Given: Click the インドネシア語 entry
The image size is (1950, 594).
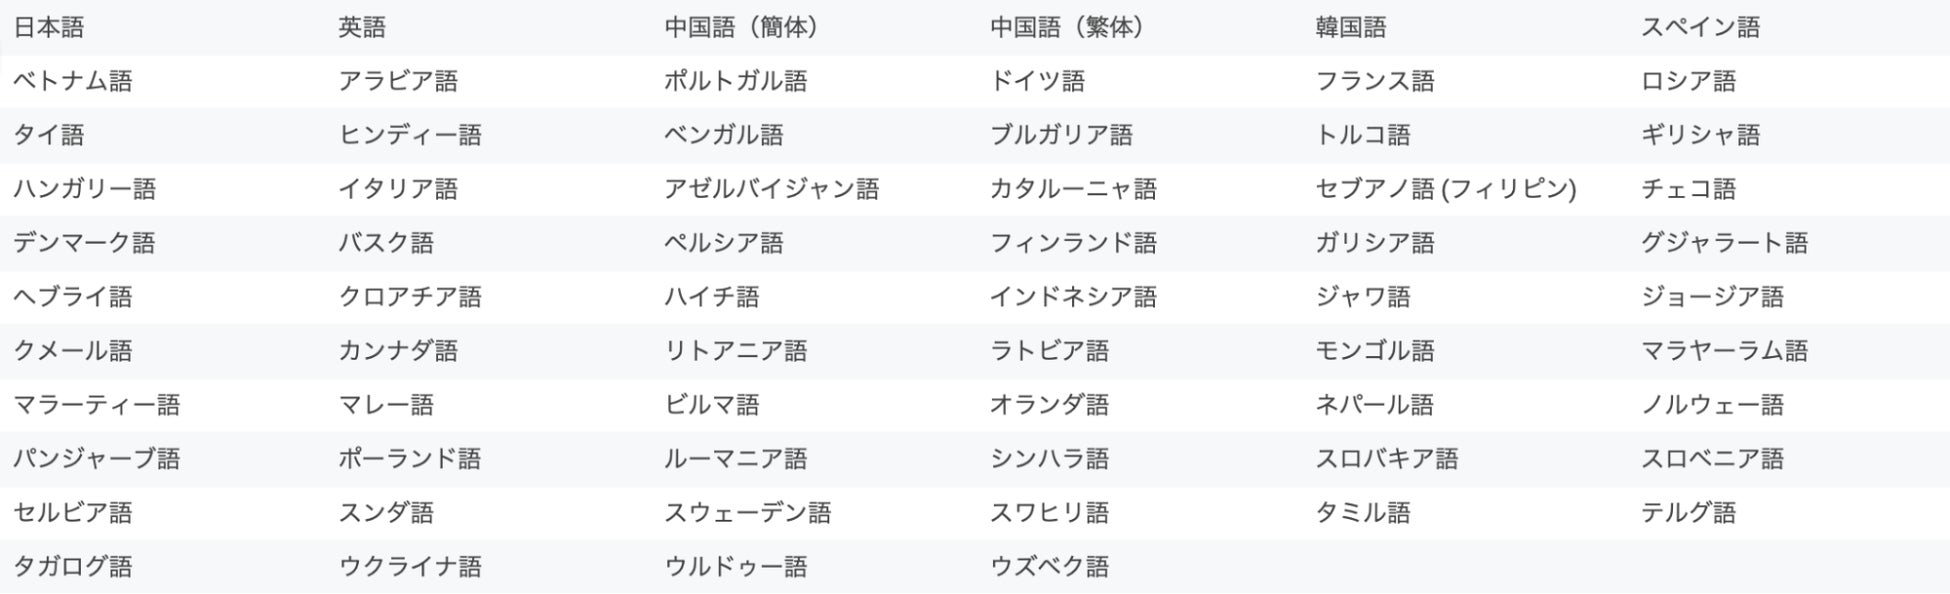Looking at the screenshot, I should [x=1073, y=298].
